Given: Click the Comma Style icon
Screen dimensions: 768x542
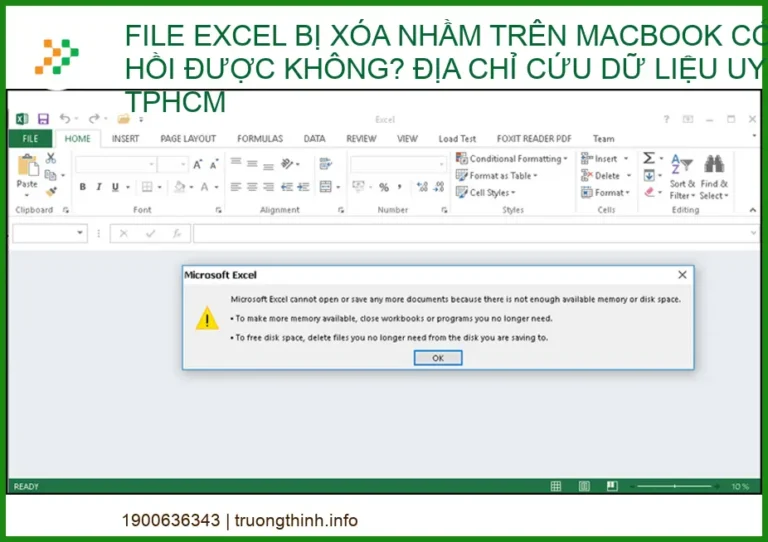Looking at the screenshot, I should point(400,187).
